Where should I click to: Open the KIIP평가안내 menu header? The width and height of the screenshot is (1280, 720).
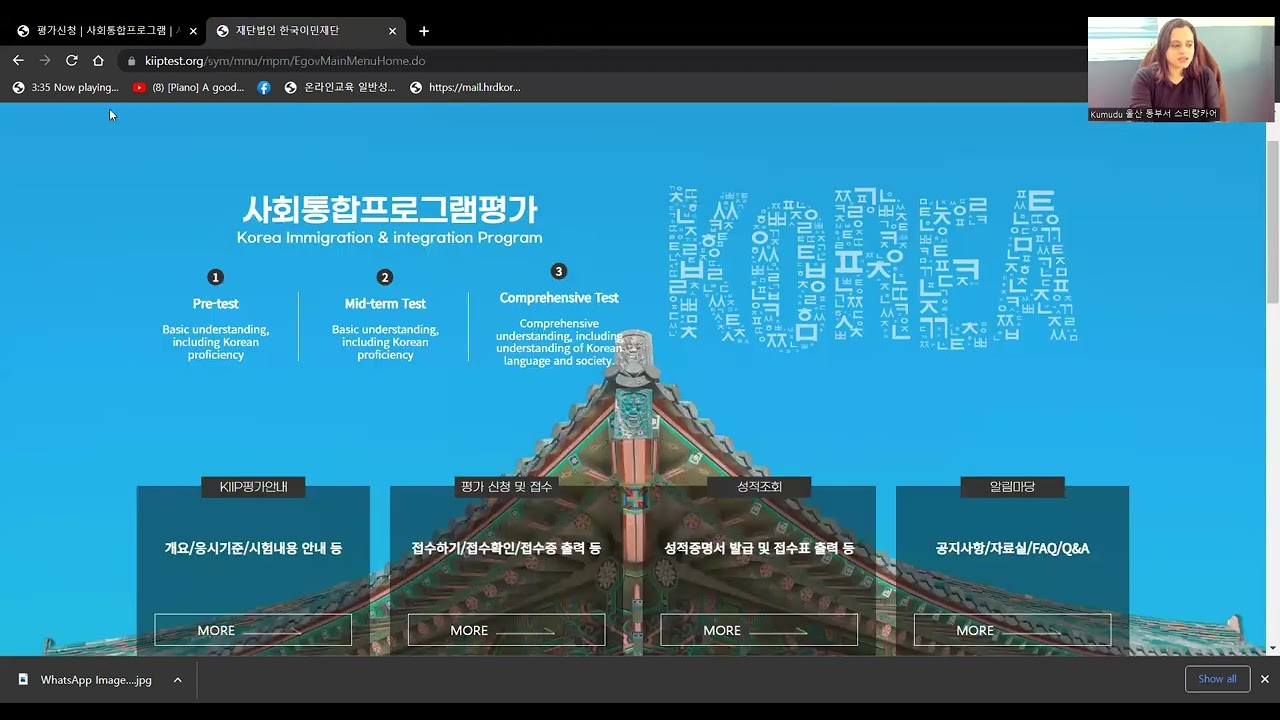[253, 487]
